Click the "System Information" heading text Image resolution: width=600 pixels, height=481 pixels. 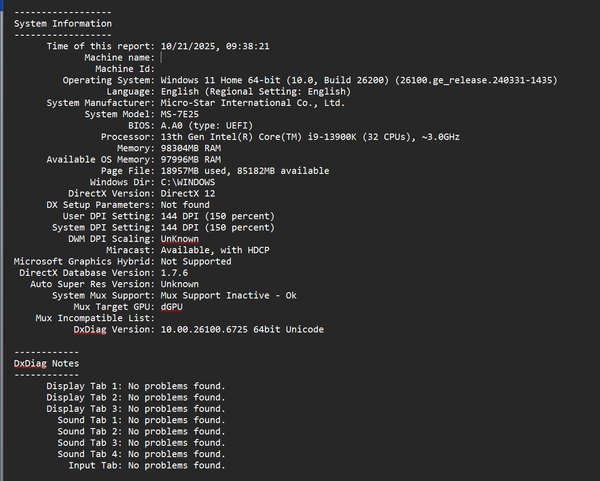(x=62, y=23)
